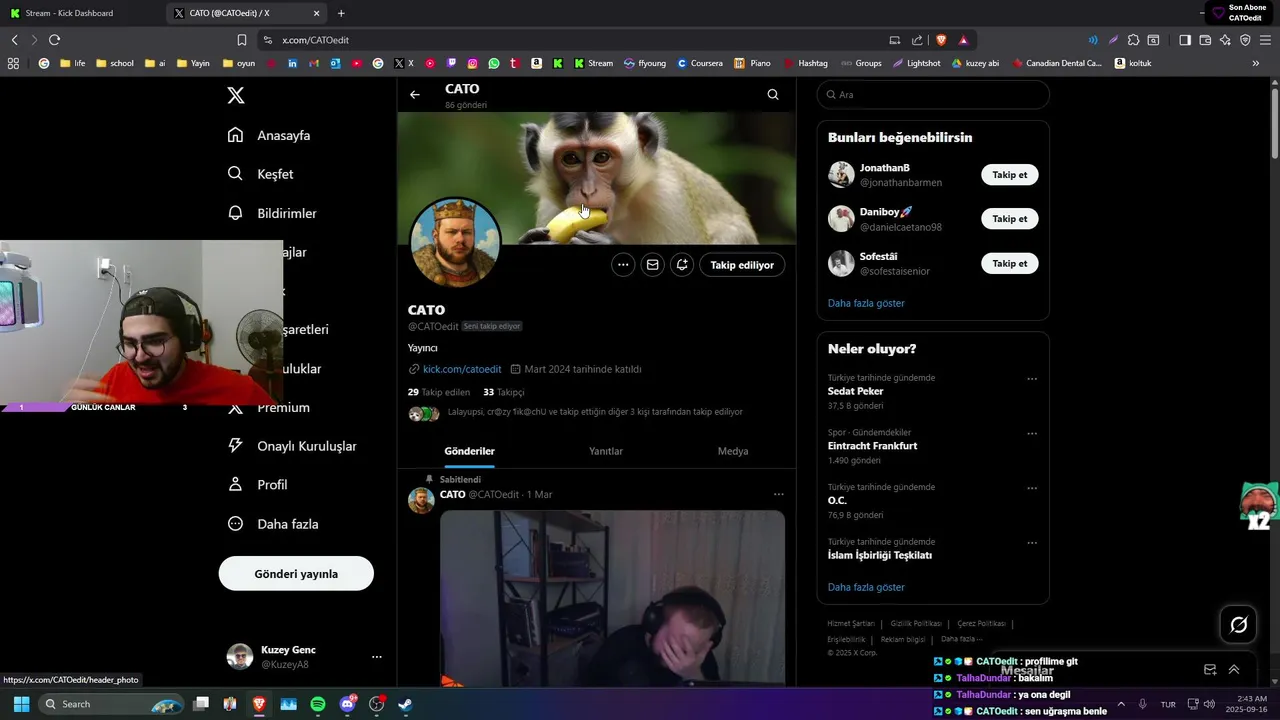Toggle the Takip ediliyor following button
The height and width of the screenshot is (720, 1280).
[742, 265]
